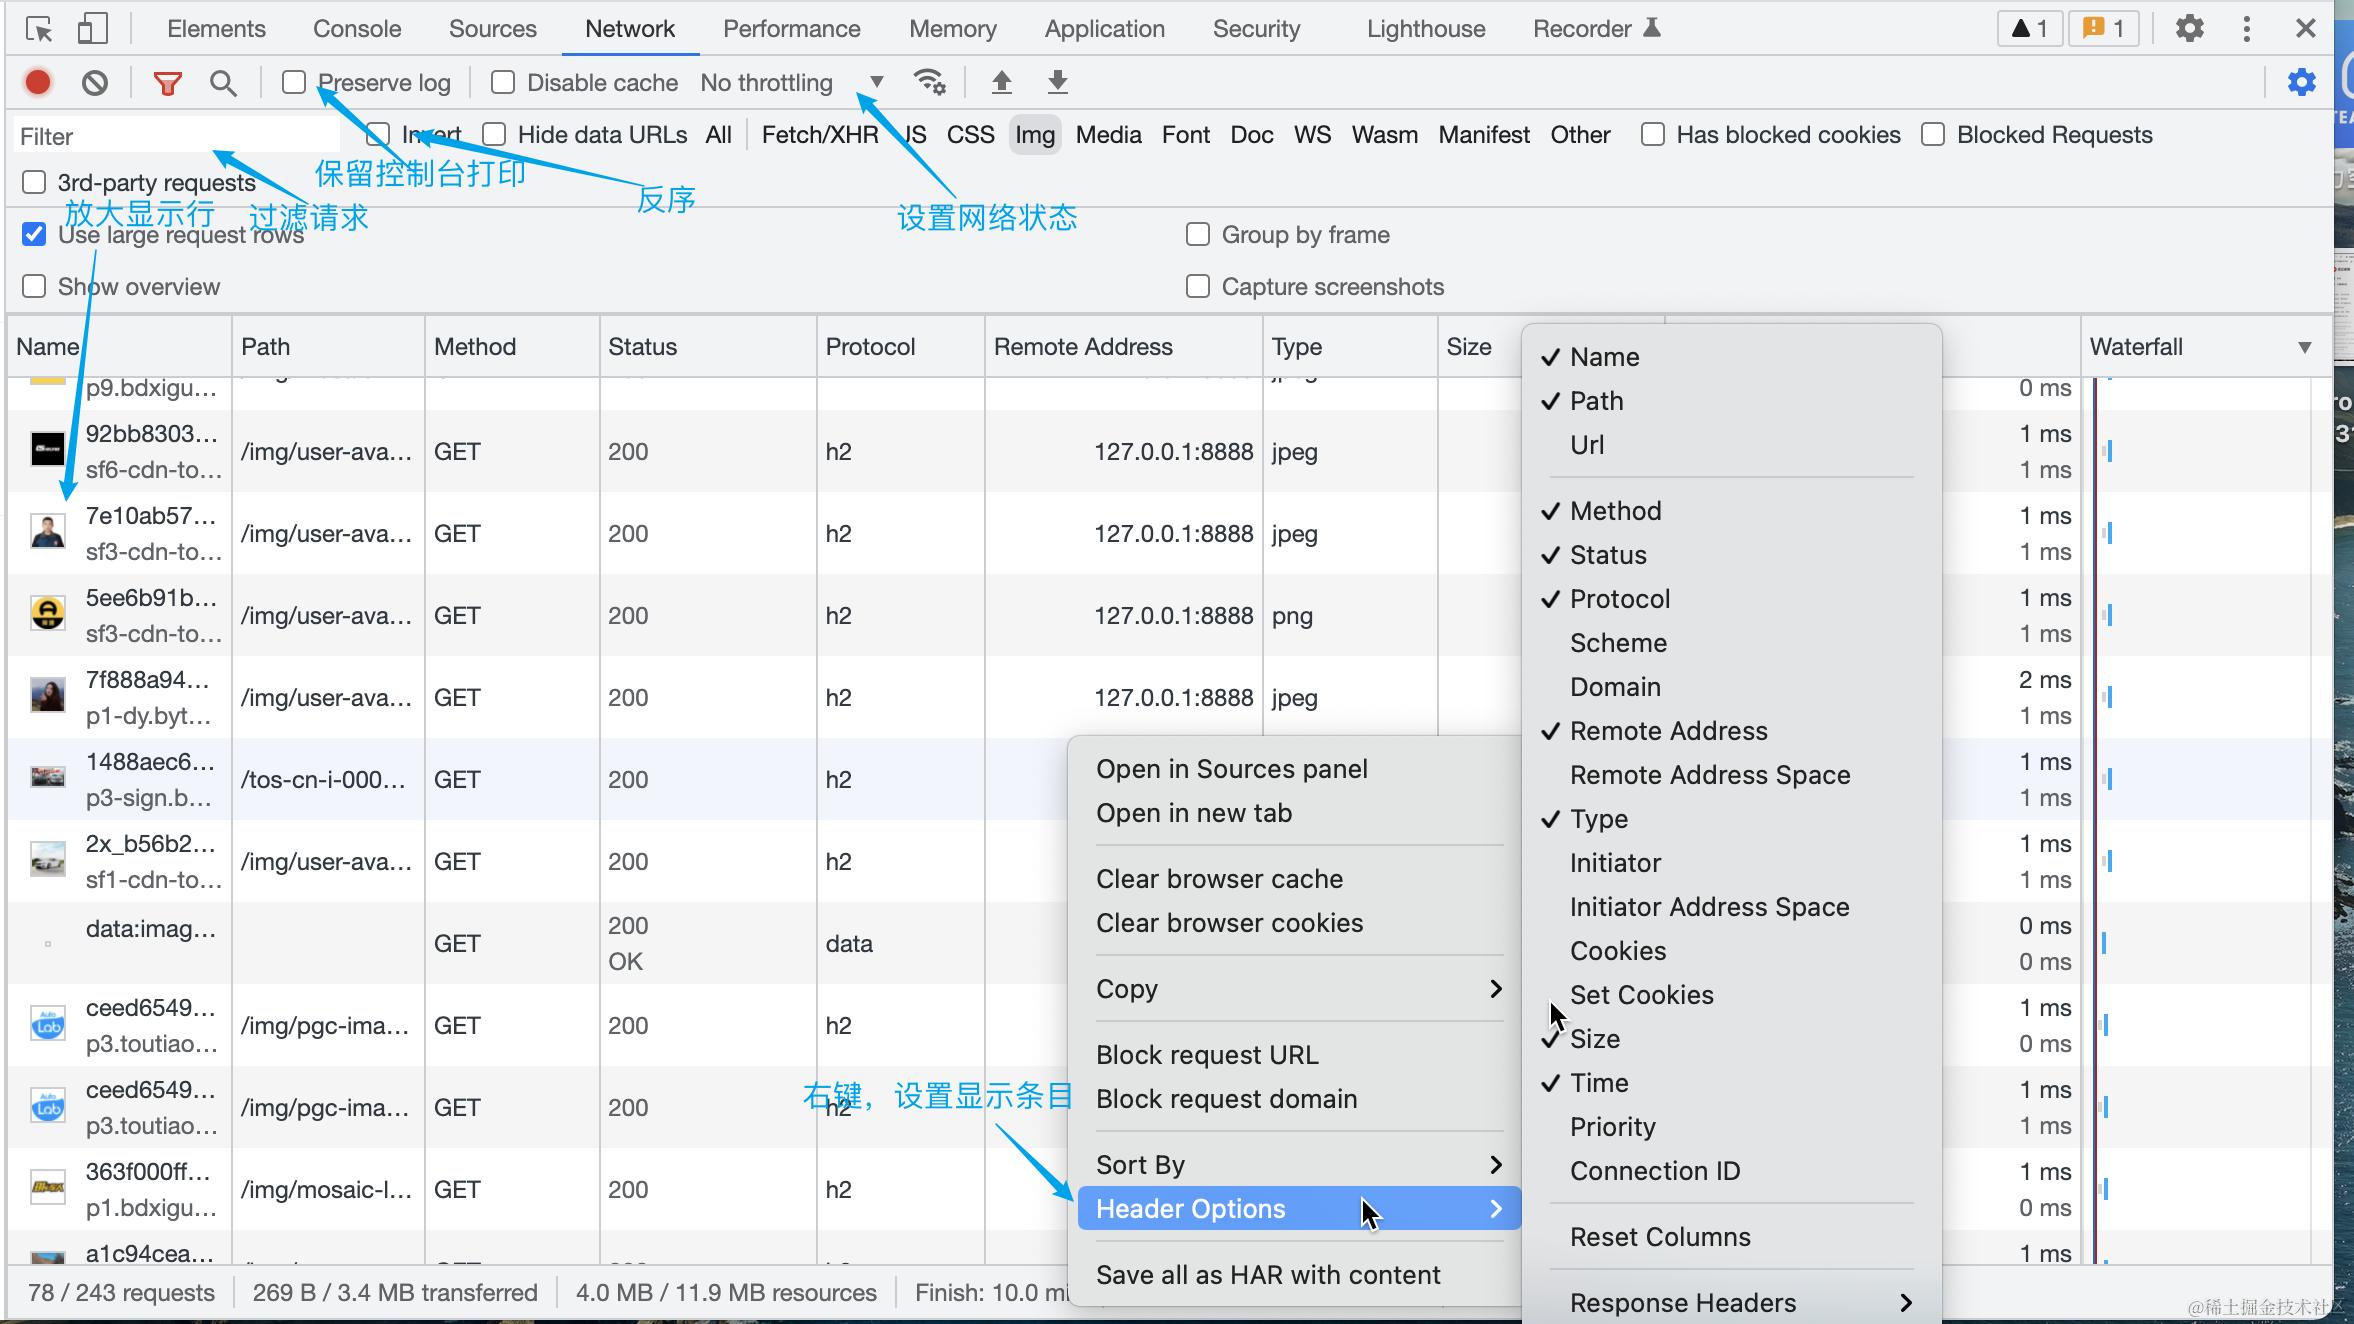Open the network conditions wifi icon
Screen dimensions: 2354x1324
pyautogui.click(x=929, y=82)
